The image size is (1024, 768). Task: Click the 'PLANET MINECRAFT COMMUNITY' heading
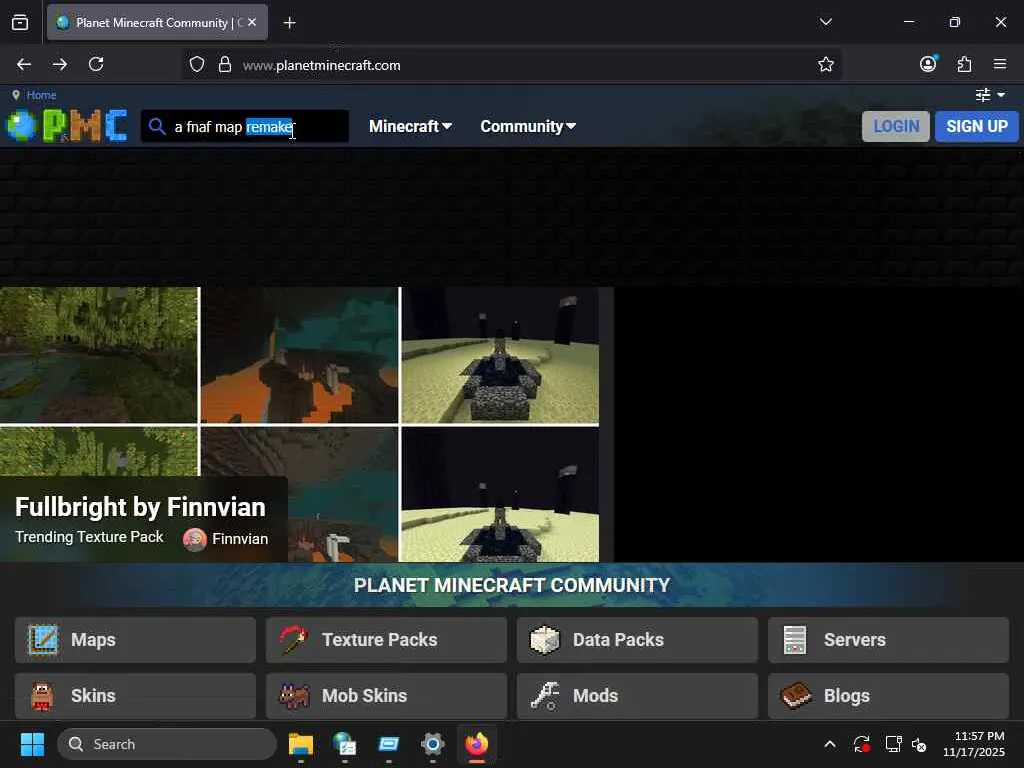[512, 585]
